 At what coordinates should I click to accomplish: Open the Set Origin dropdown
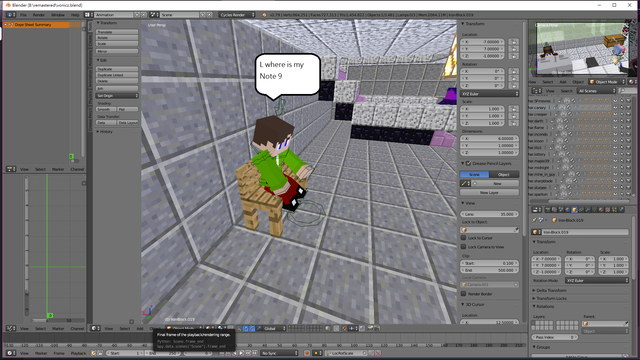pos(117,96)
